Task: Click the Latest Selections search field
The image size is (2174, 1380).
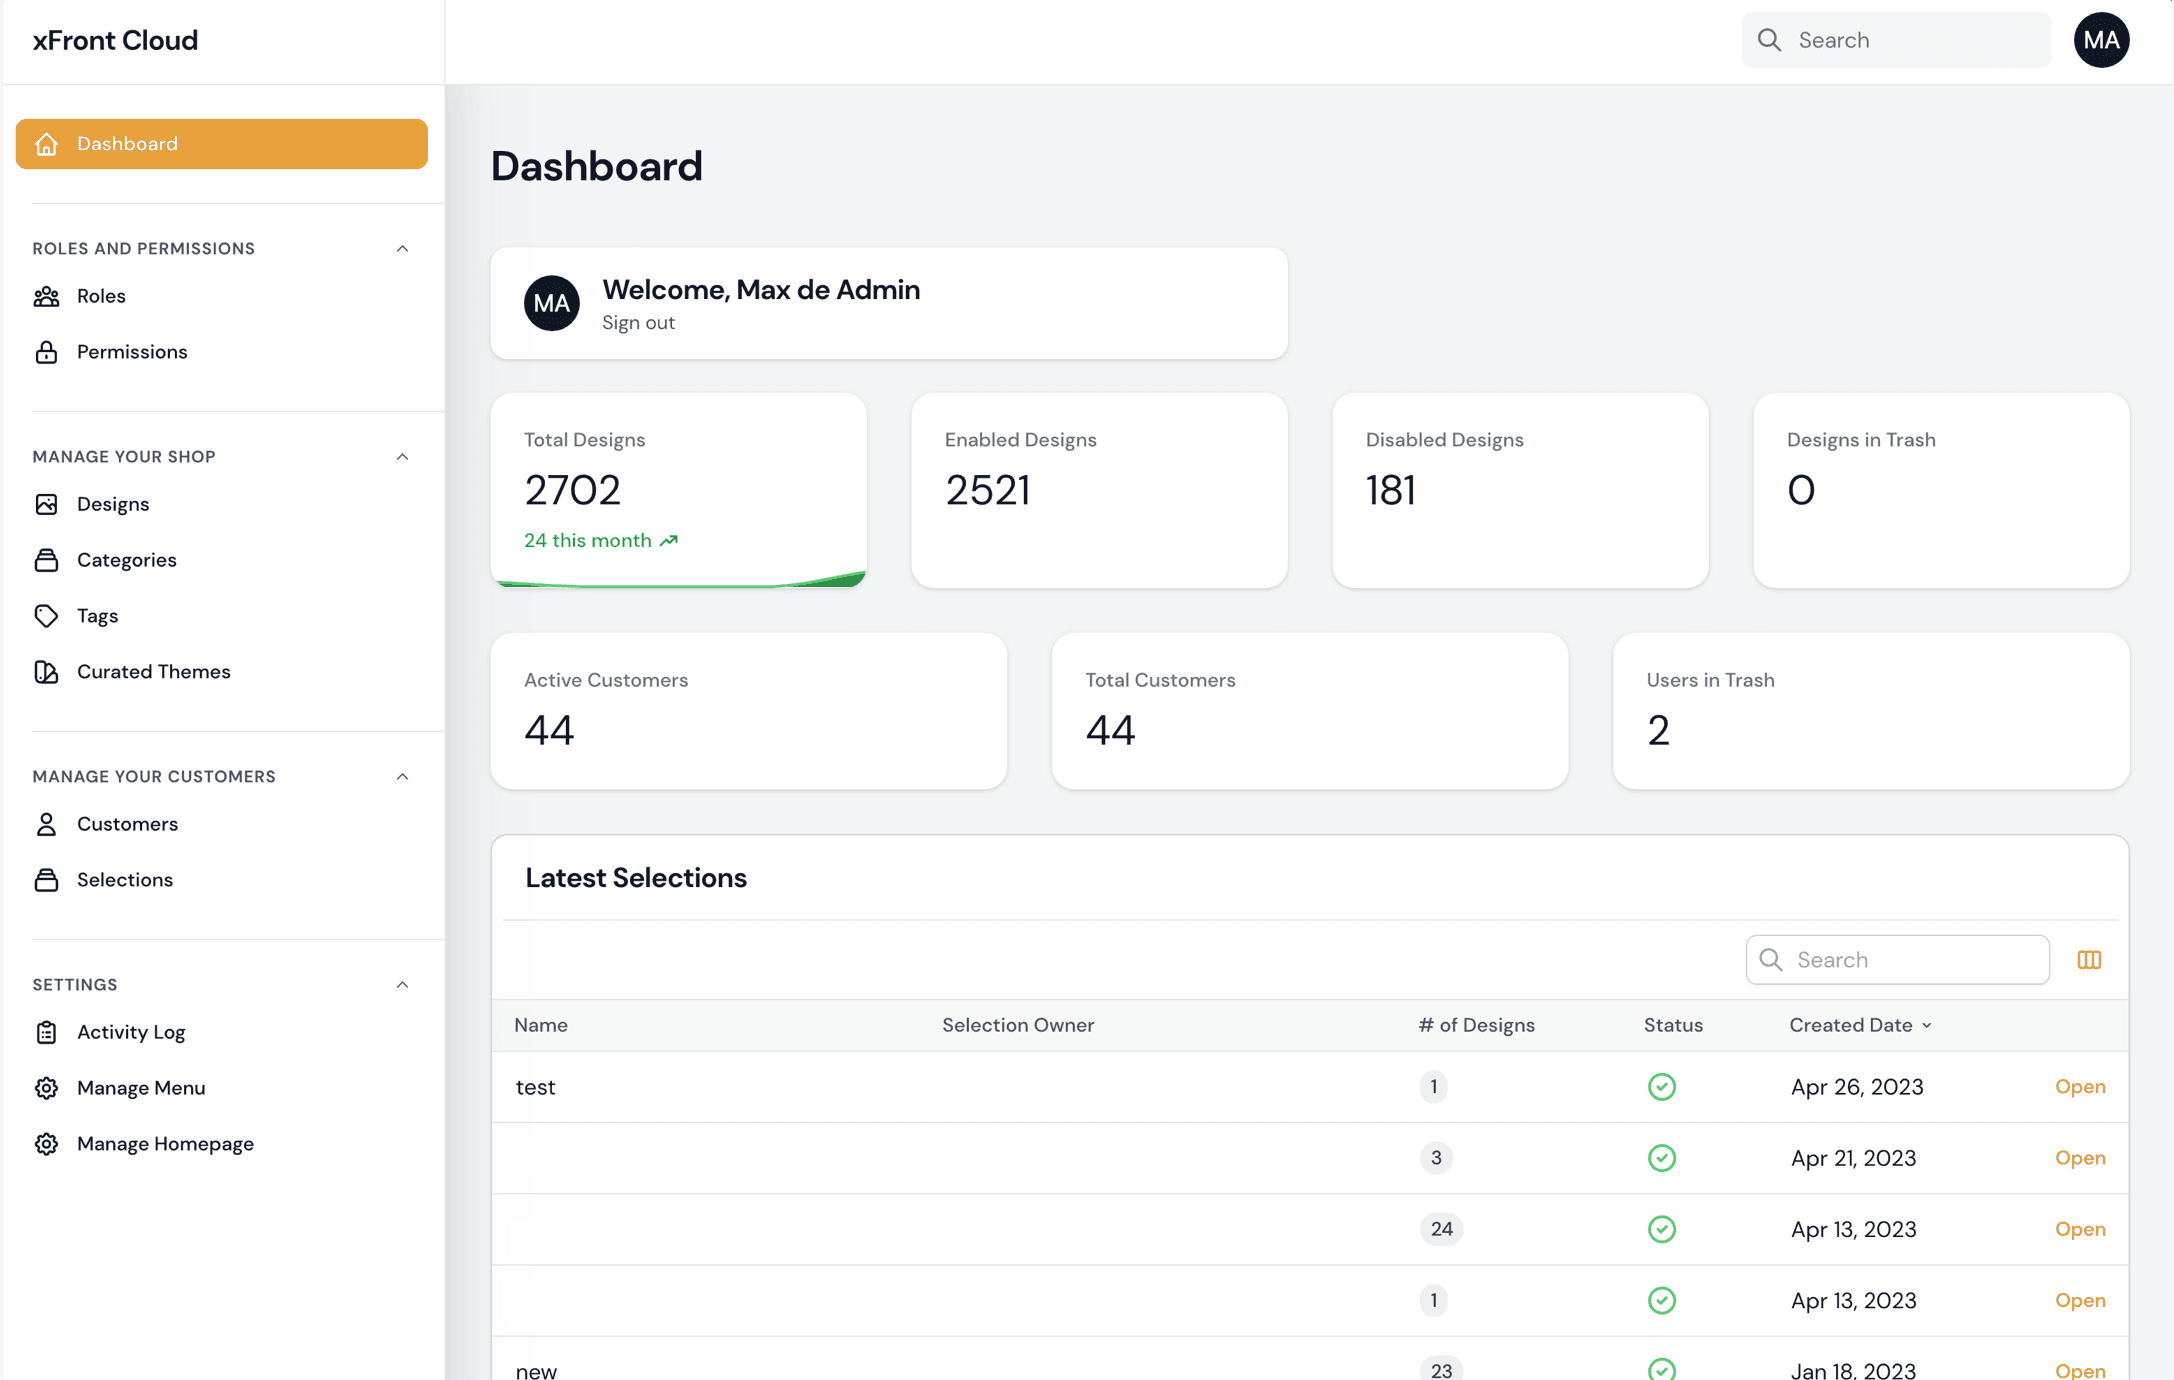Action: coord(1897,959)
